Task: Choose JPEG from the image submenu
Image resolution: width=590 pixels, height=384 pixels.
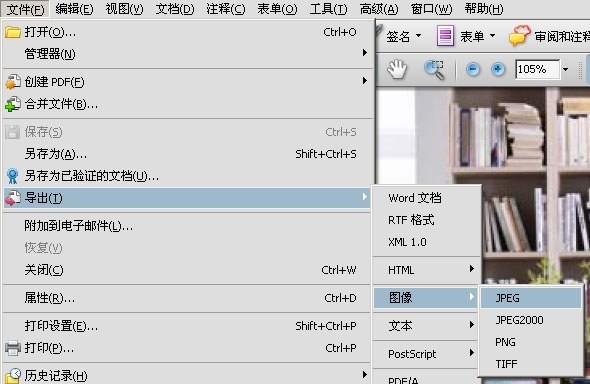Action: (531, 298)
